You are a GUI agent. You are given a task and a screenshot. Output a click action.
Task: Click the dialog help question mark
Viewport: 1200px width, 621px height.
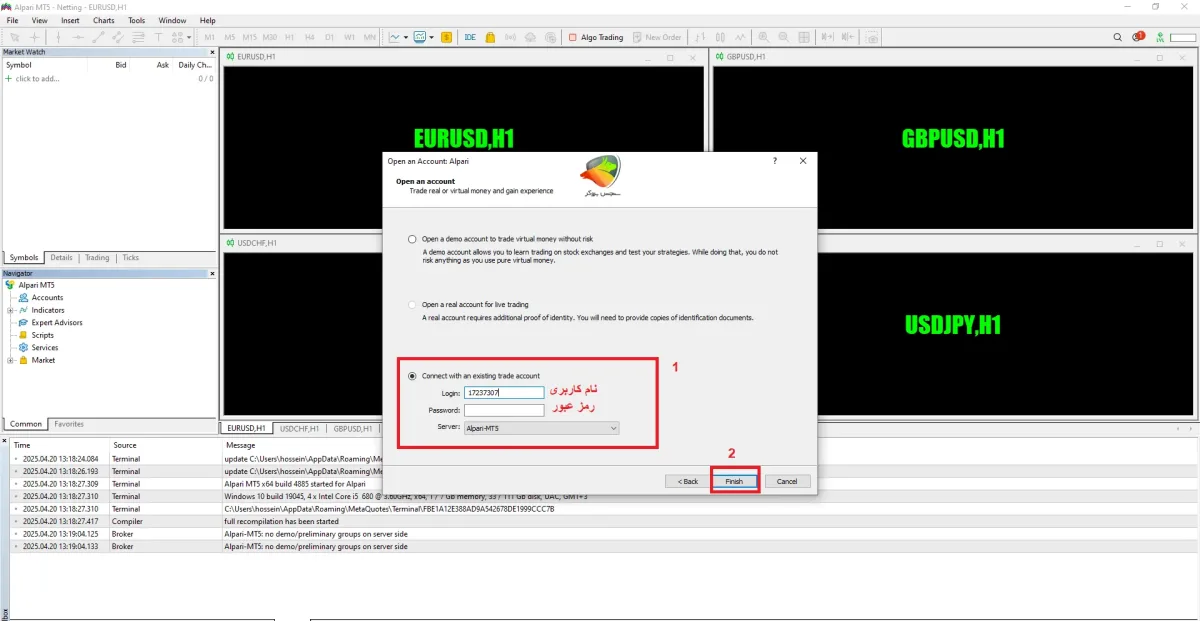pyautogui.click(x=775, y=160)
